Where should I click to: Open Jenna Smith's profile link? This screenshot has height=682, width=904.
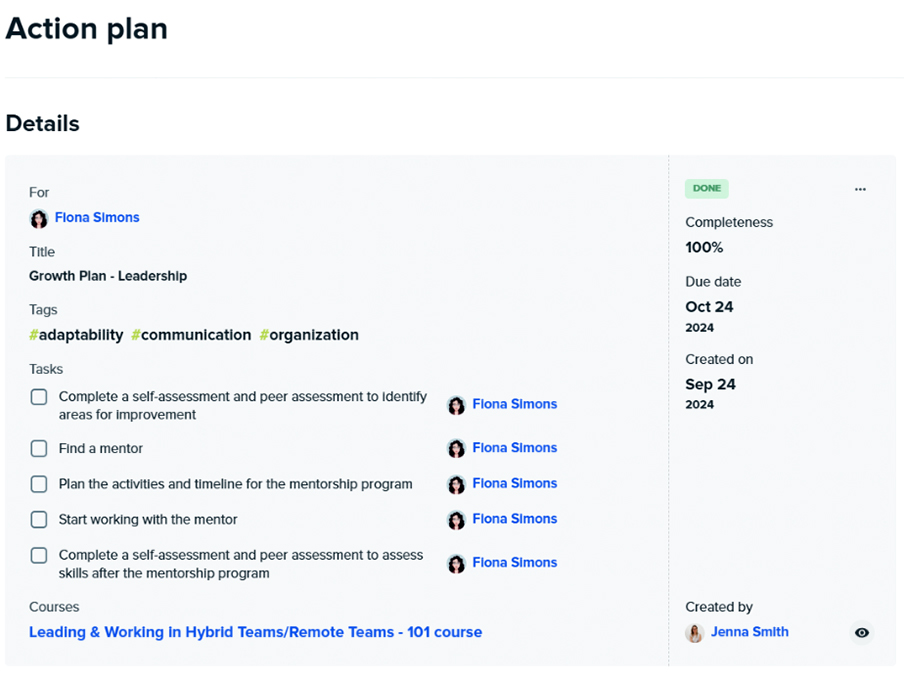[749, 632]
